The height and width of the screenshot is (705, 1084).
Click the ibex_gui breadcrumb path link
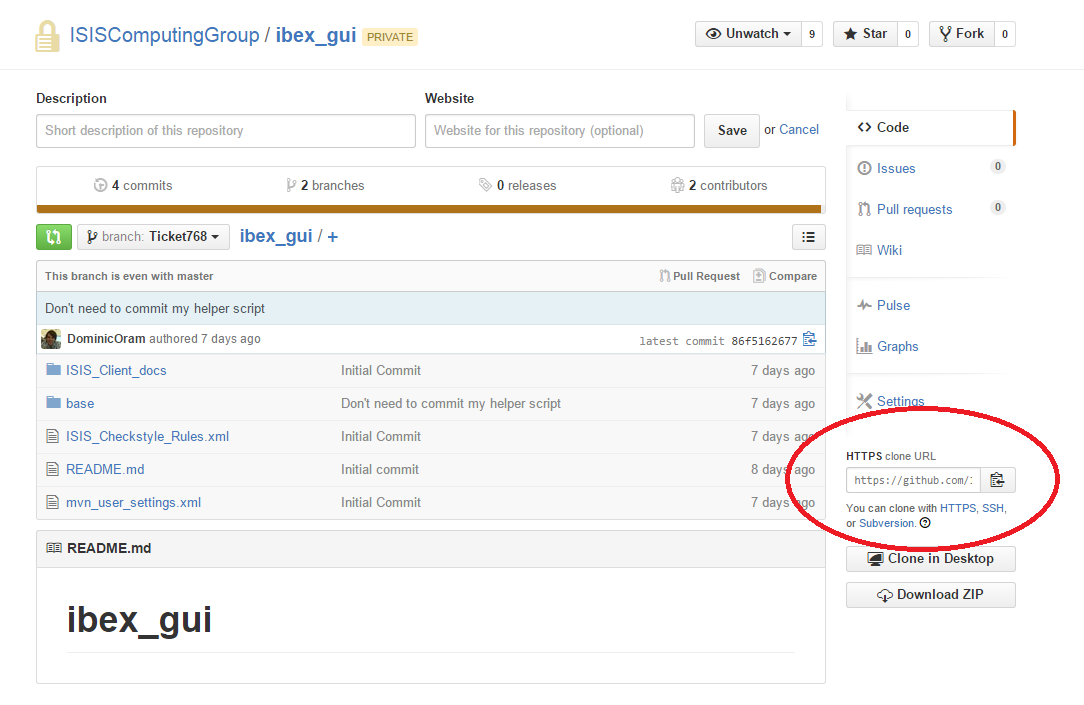[276, 236]
